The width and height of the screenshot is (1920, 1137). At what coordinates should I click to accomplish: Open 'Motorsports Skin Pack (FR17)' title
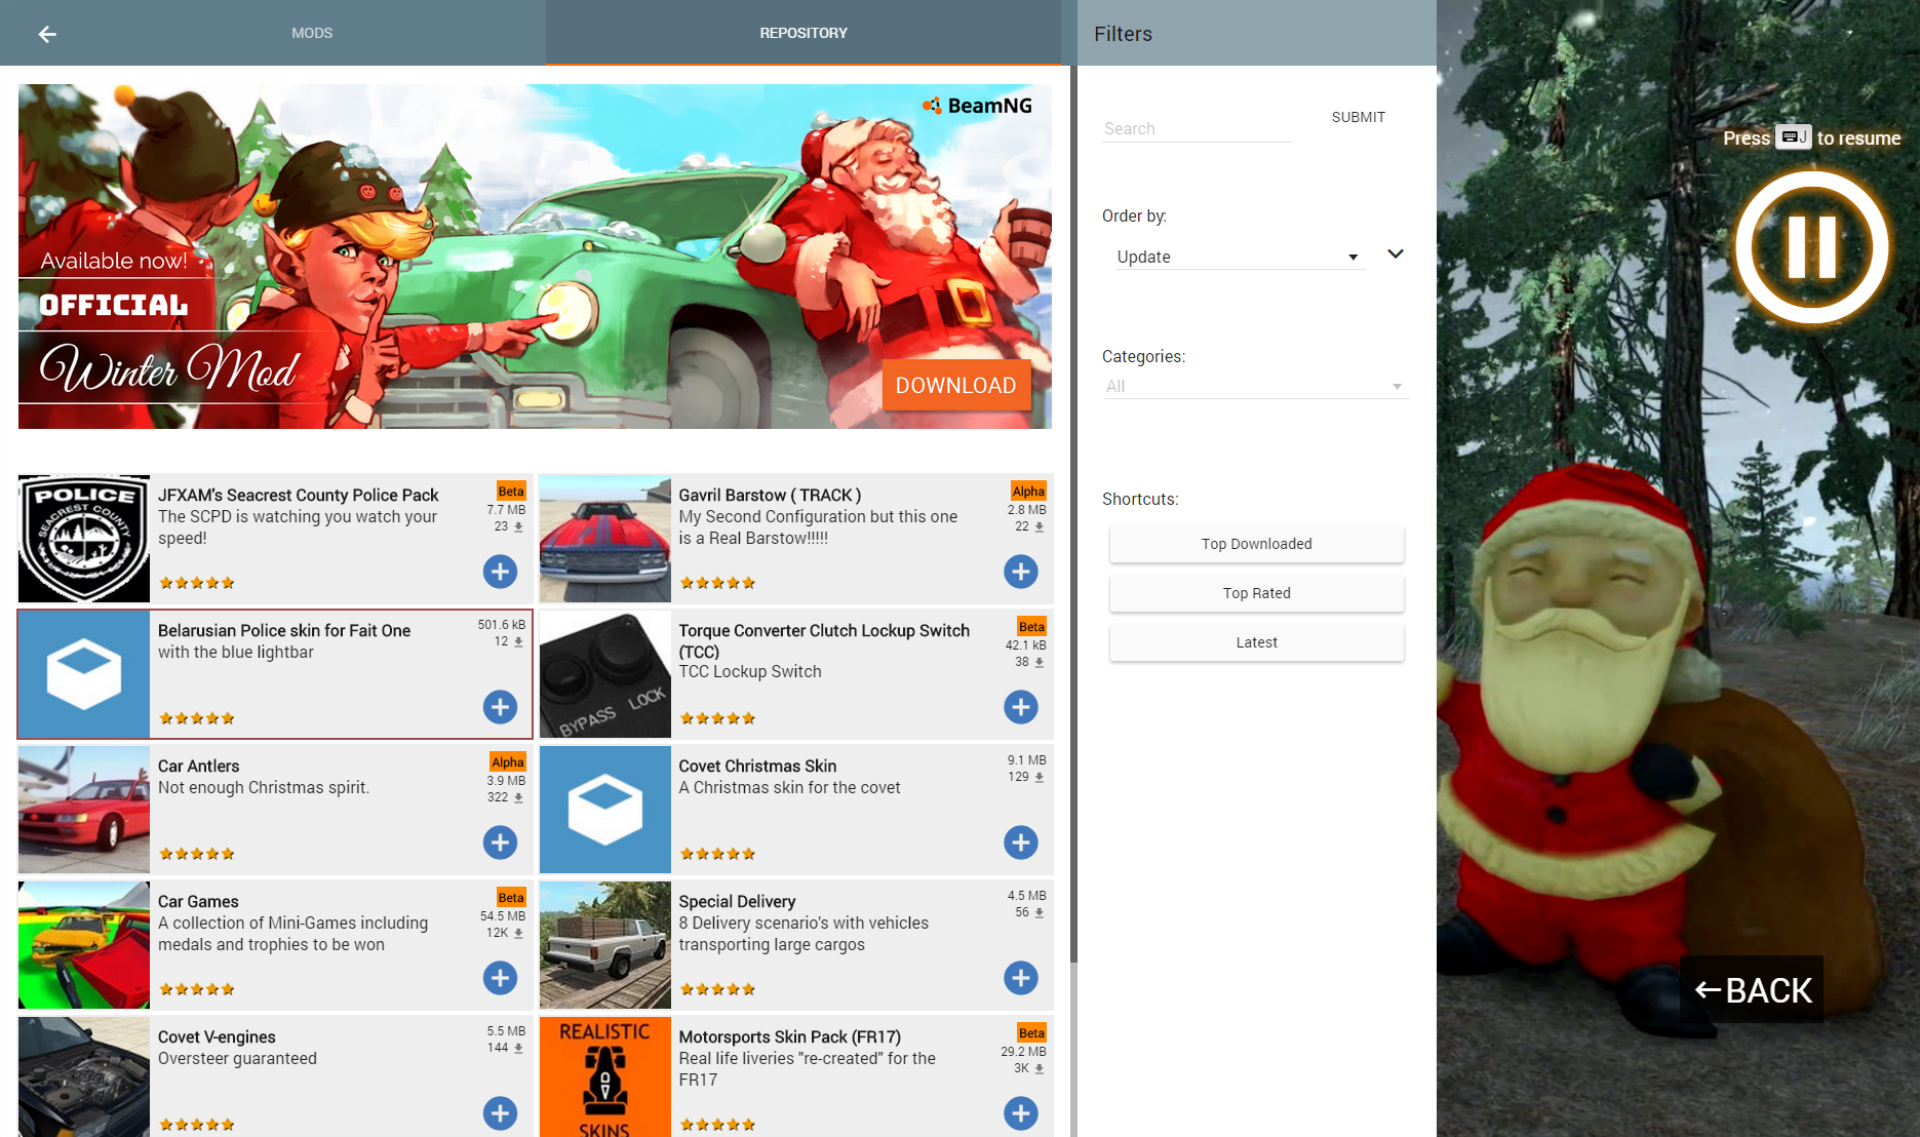(x=790, y=1037)
